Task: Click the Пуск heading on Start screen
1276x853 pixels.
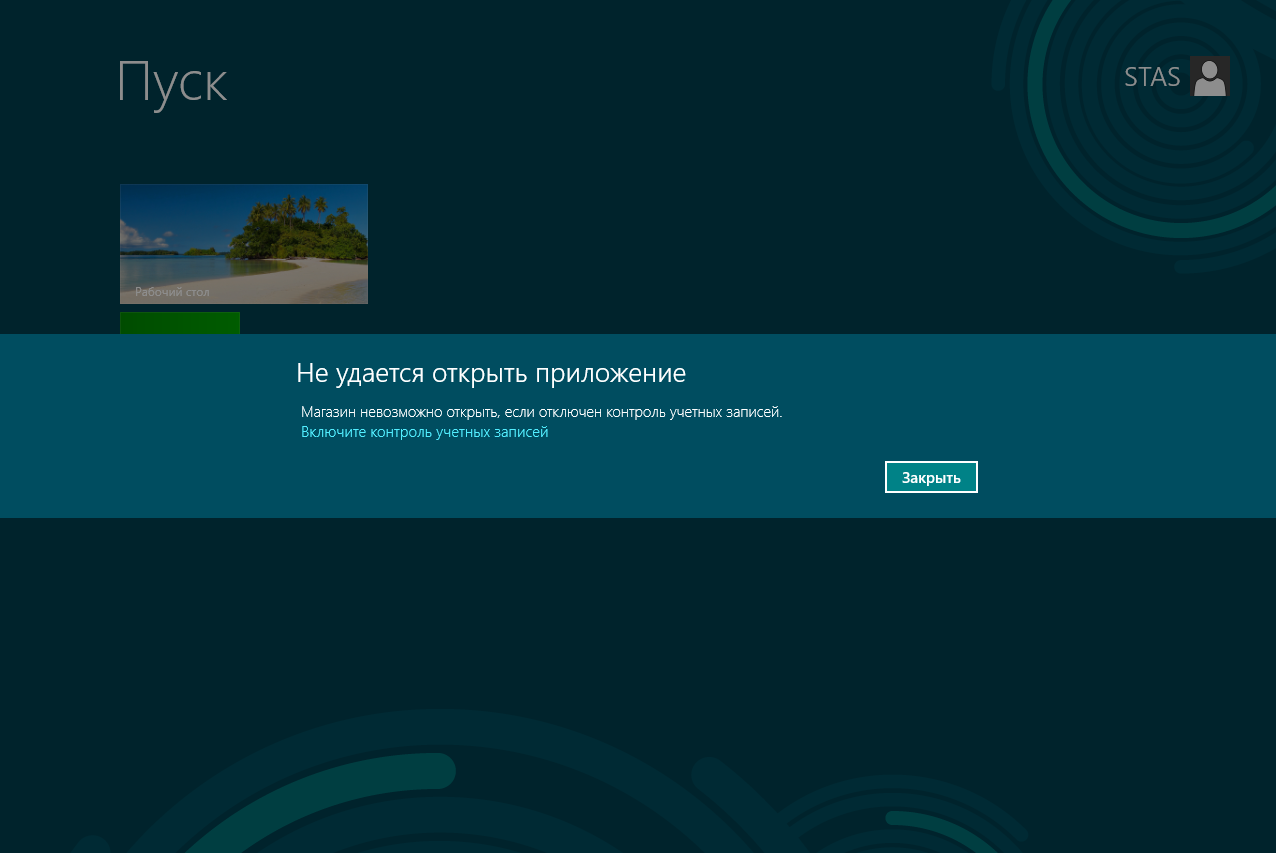Action: (x=172, y=82)
